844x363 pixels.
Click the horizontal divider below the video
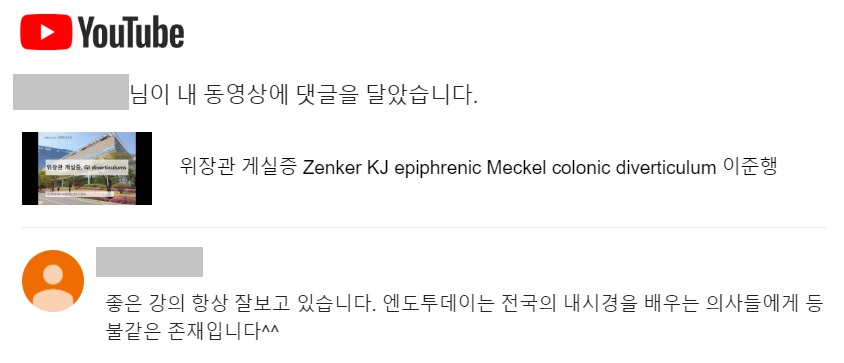424,227
